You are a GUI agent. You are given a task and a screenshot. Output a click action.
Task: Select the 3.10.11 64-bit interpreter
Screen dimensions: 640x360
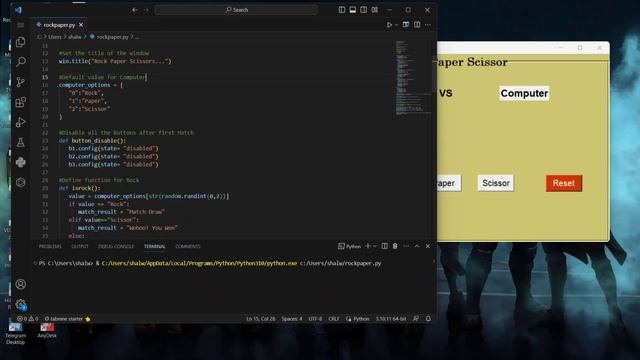(x=391, y=319)
